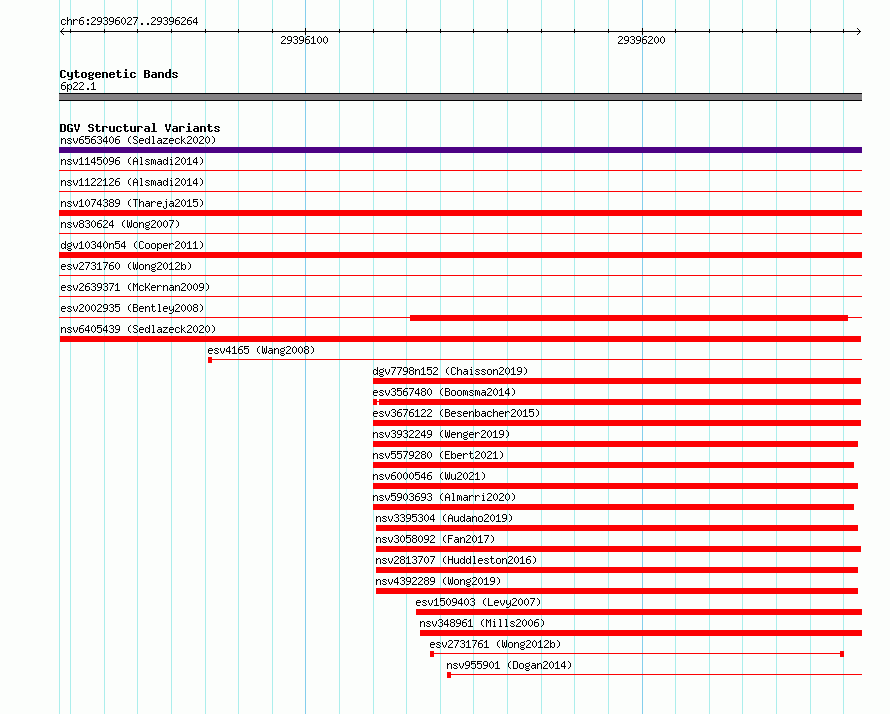Select nsv4392289 (Wong2019) variant
This screenshot has height=714, width=890.
click(x=438, y=581)
